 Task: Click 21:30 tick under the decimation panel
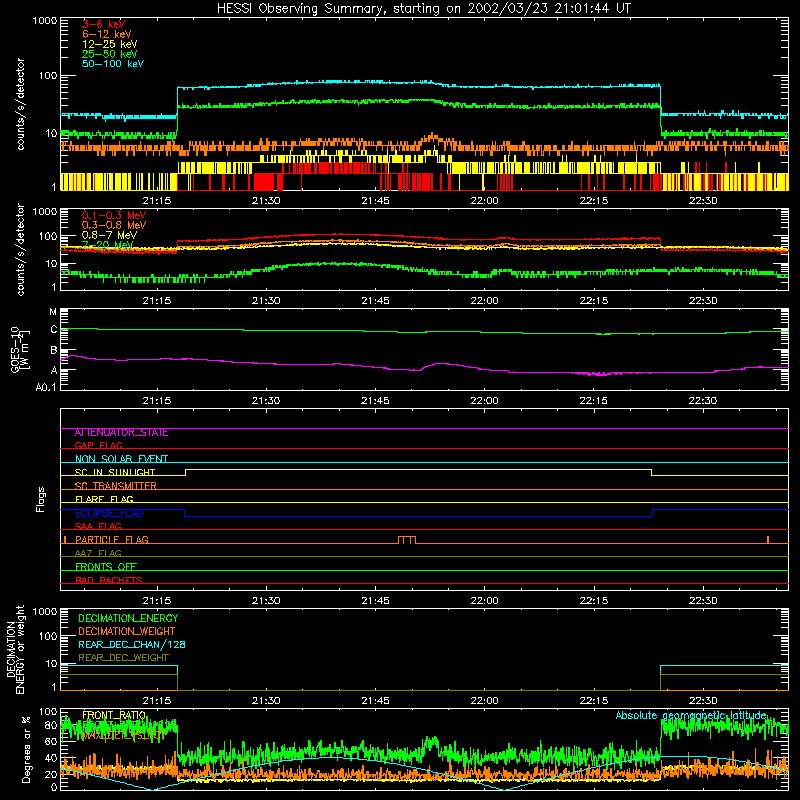click(266, 701)
